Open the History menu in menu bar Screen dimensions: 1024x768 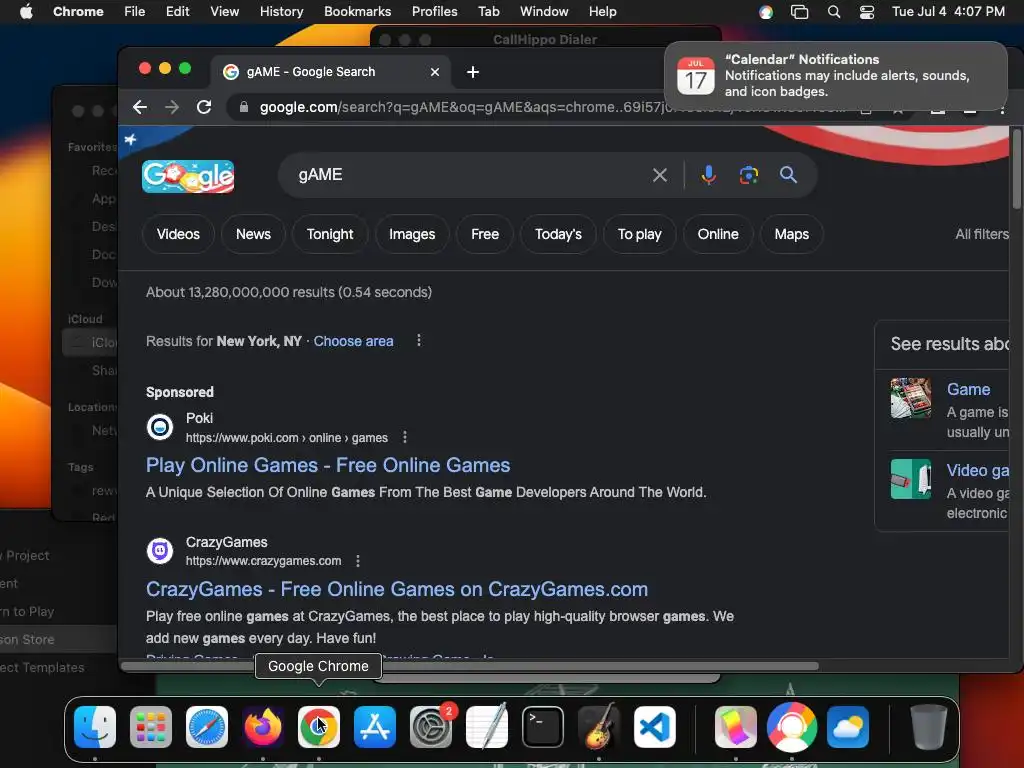point(281,12)
